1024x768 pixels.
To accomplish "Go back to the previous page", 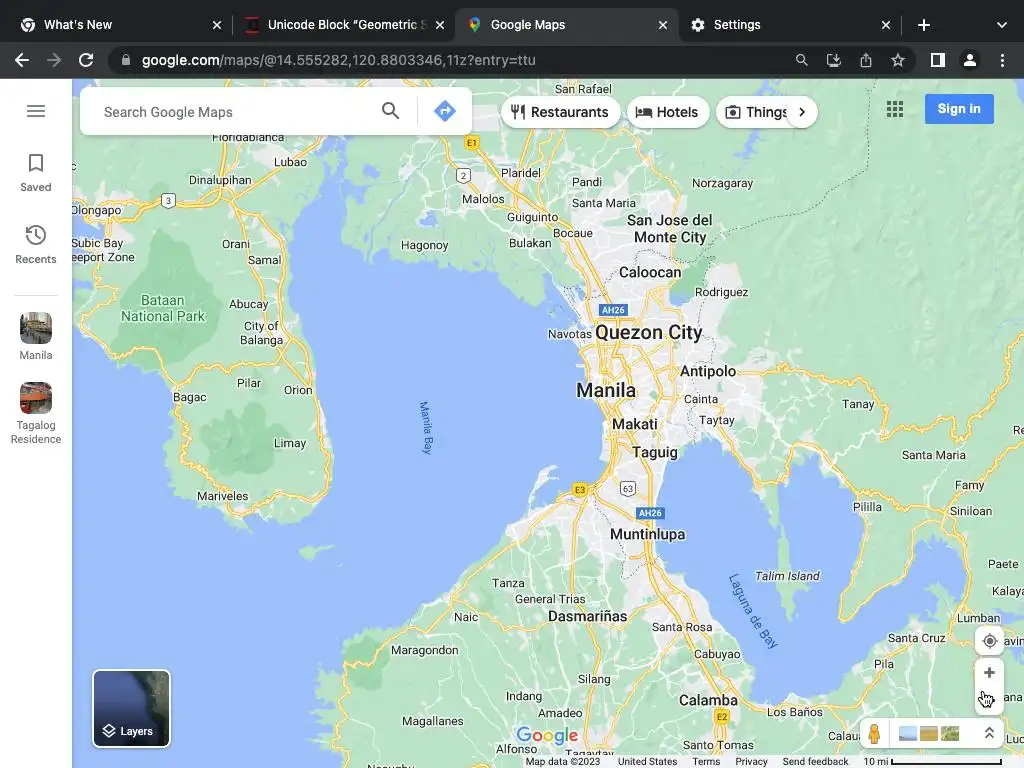I will pyautogui.click(x=22, y=60).
